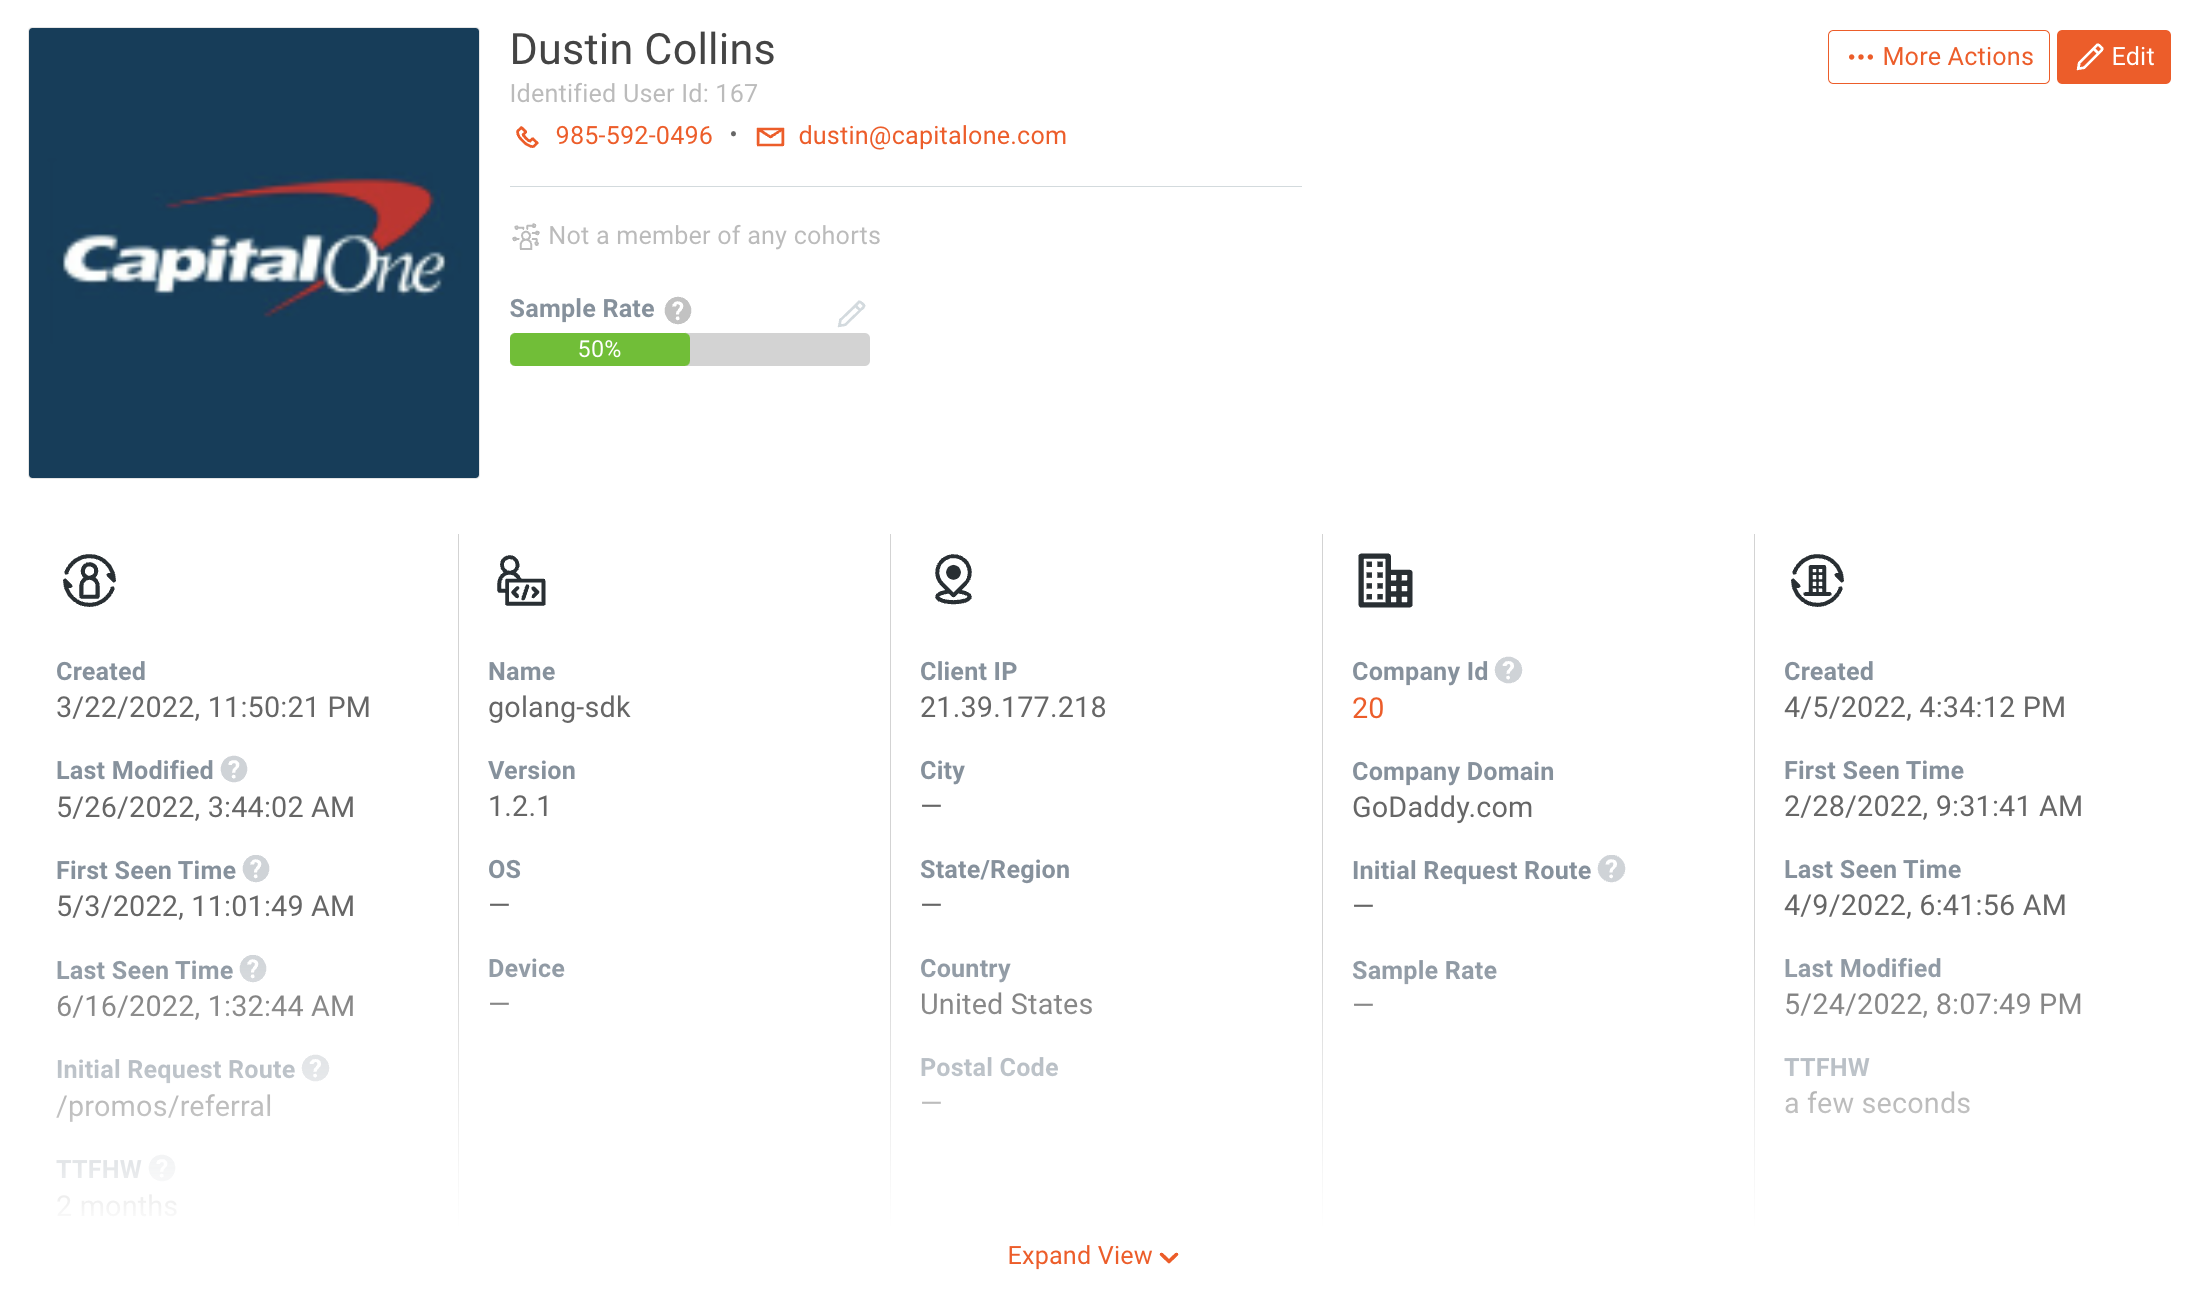Click the session sync icon in the rightmost column
Viewport: 2195px width, 1308px height.
(1817, 582)
